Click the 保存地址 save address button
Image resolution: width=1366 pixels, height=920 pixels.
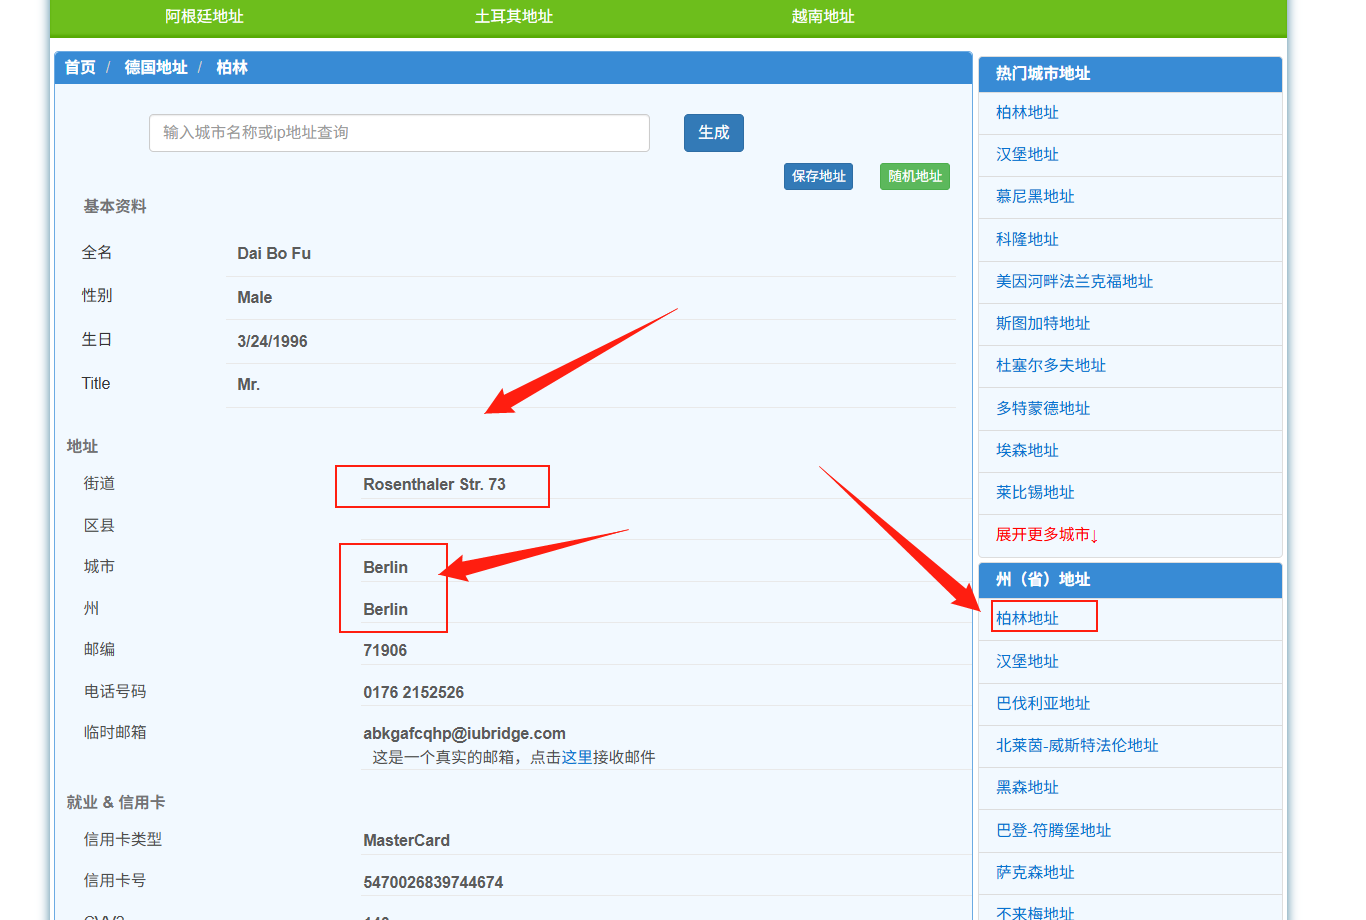coord(818,176)
